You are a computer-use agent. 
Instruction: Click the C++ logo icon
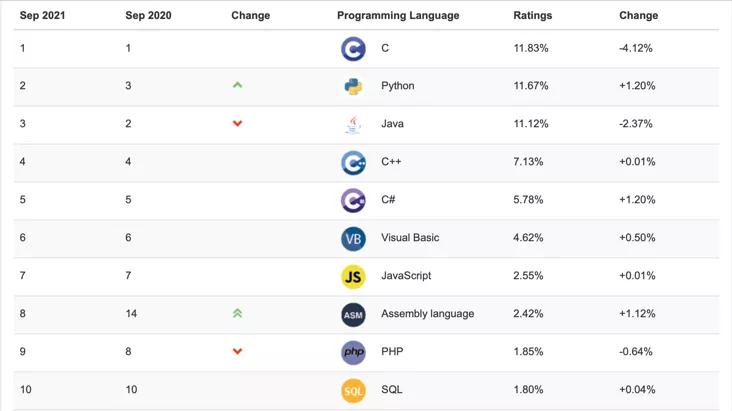(353, 162)
